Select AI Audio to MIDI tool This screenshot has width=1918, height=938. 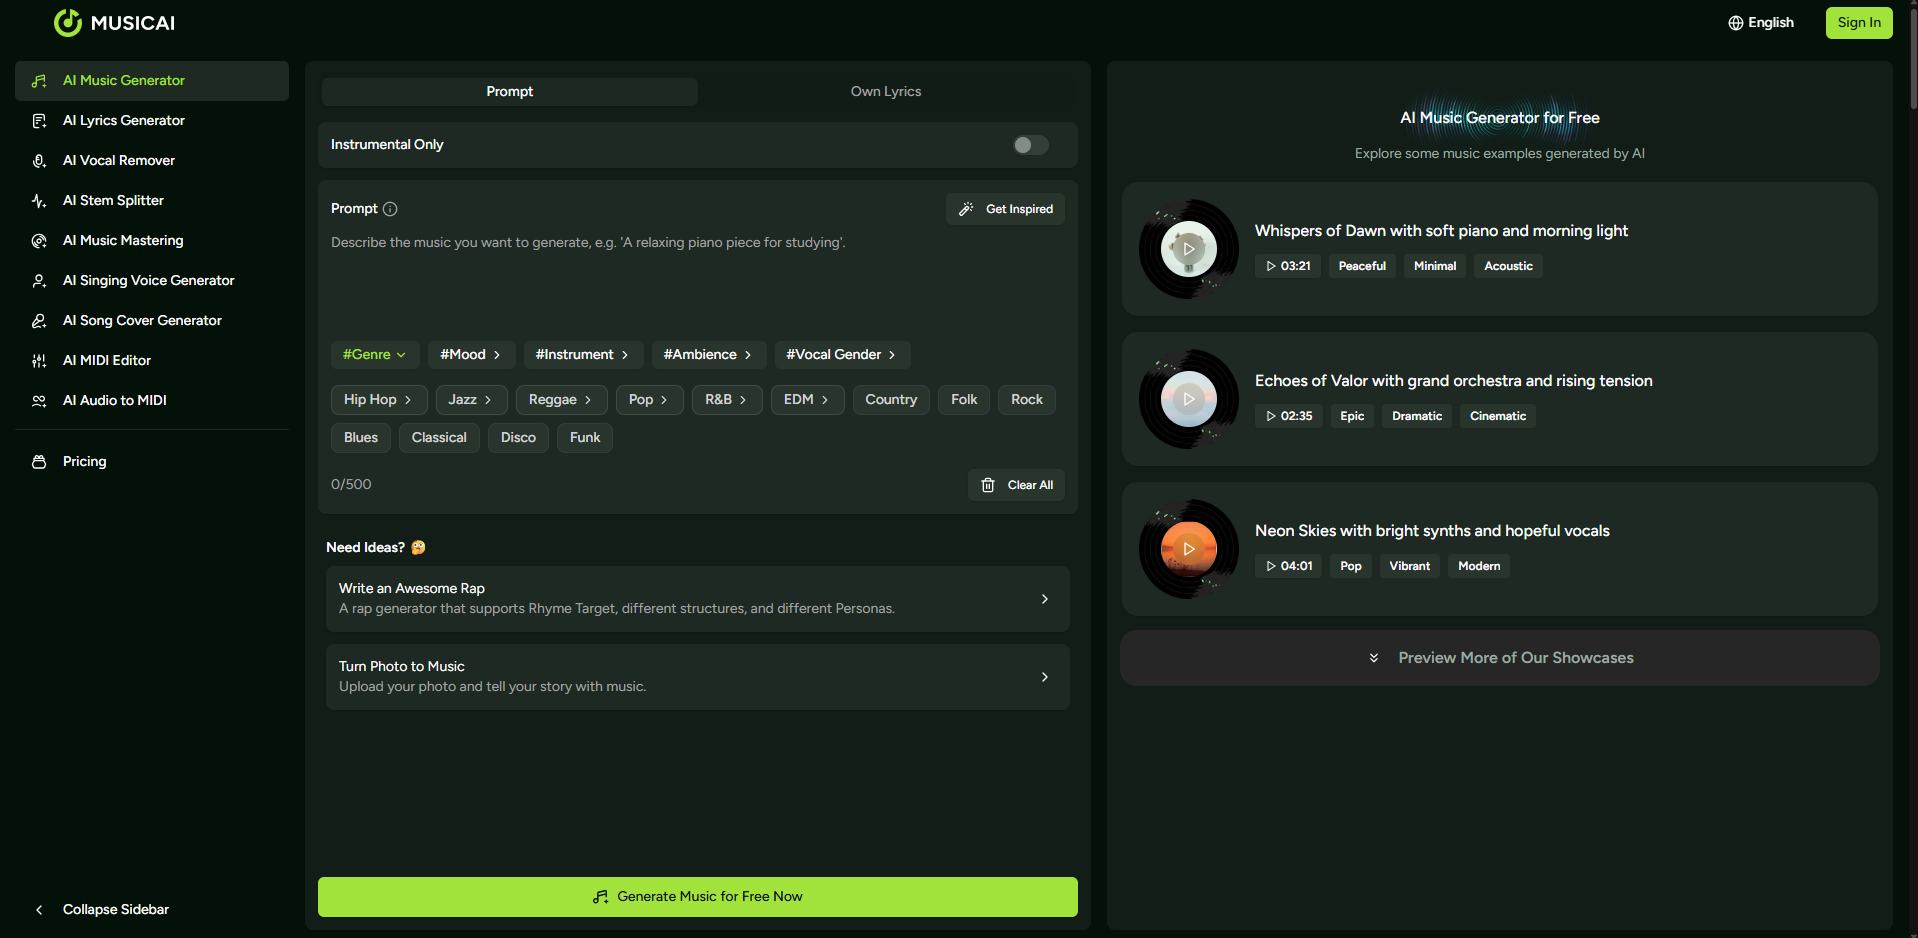click(114, 400)
